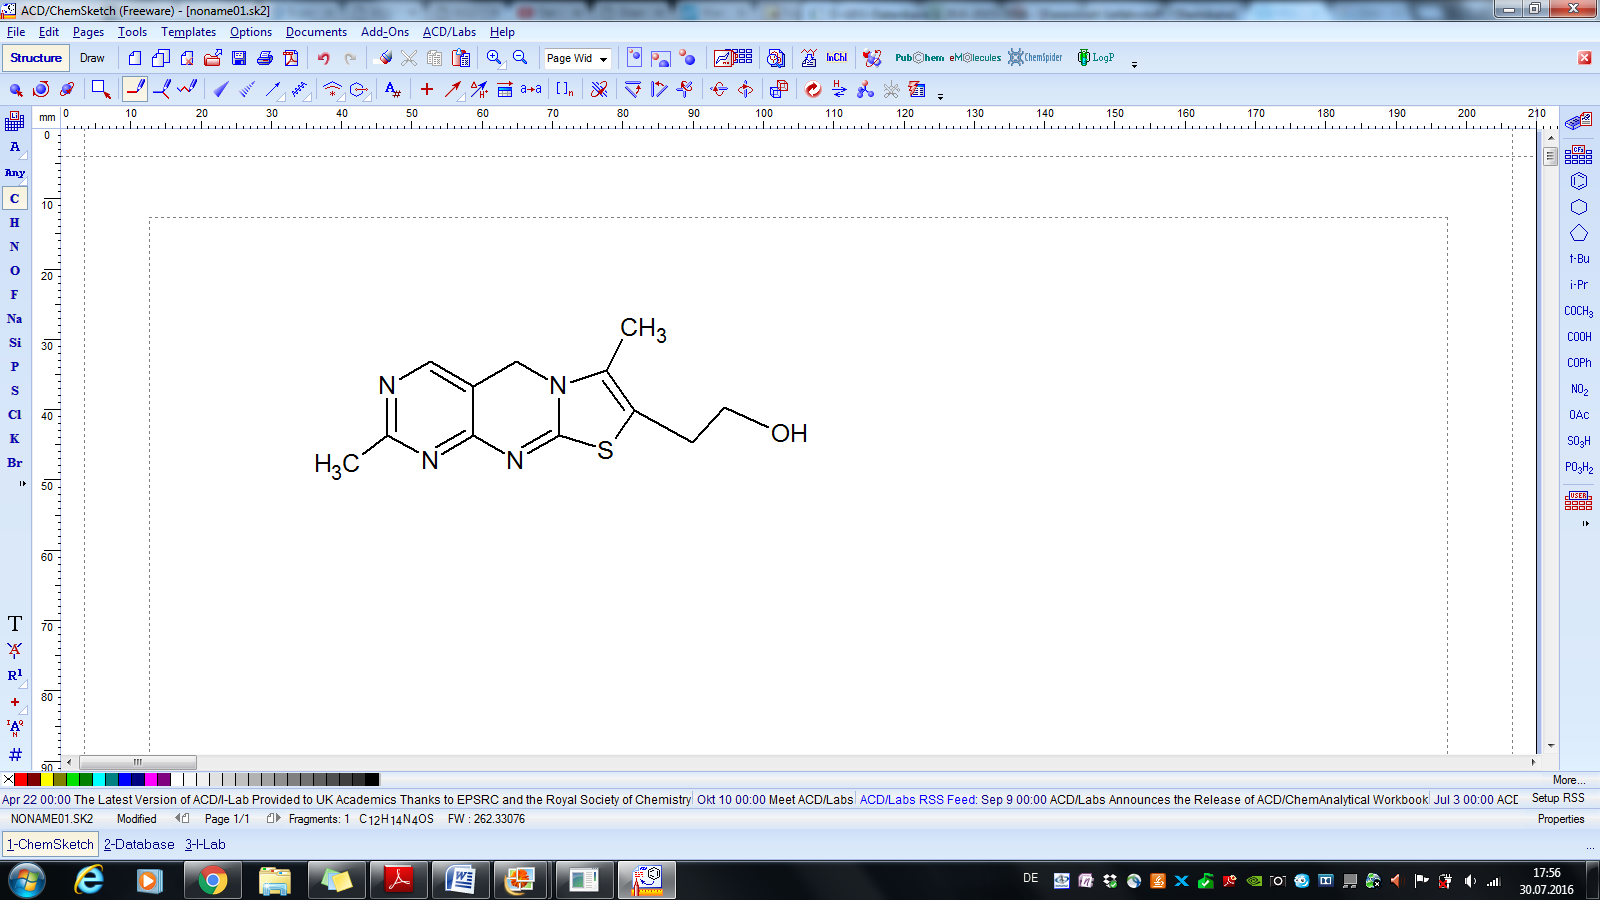The image size is (1600, 900).
Task: Open the Add-Ons menu
Action: tap(385, 32)
